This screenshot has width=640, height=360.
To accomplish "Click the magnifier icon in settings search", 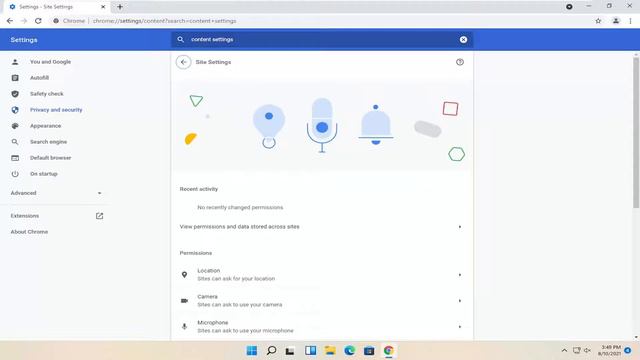I will [180, 40].
